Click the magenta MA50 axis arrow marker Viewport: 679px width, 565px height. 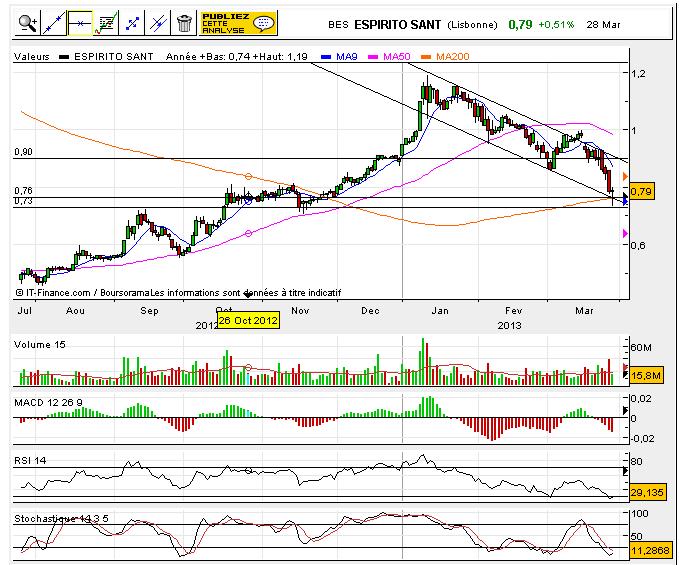[x=625, y=233]
